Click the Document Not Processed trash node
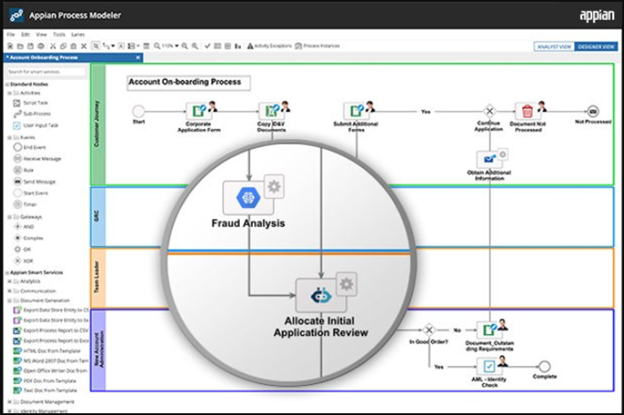The height and width of the screenshot is (415, 624). [x=528, y=111]
